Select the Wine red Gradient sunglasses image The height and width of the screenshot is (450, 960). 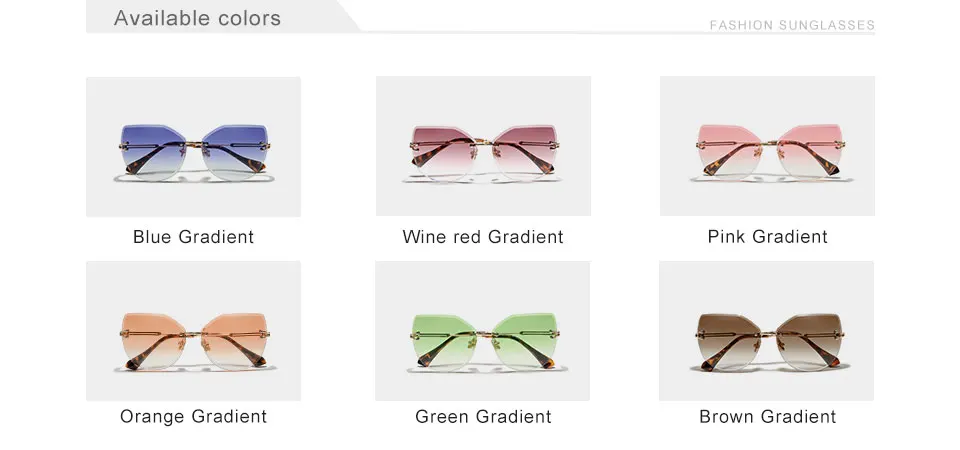click(483, 146)
